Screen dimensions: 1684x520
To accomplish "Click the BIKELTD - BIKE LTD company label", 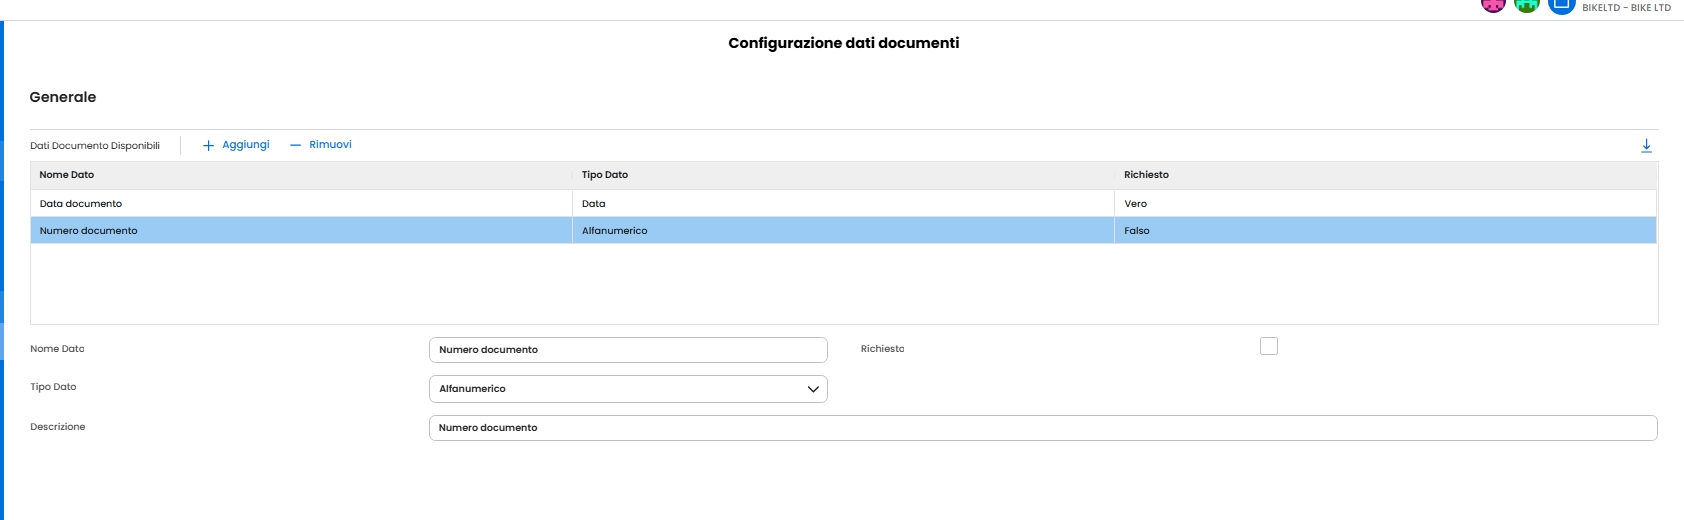I will point(1626,8).
